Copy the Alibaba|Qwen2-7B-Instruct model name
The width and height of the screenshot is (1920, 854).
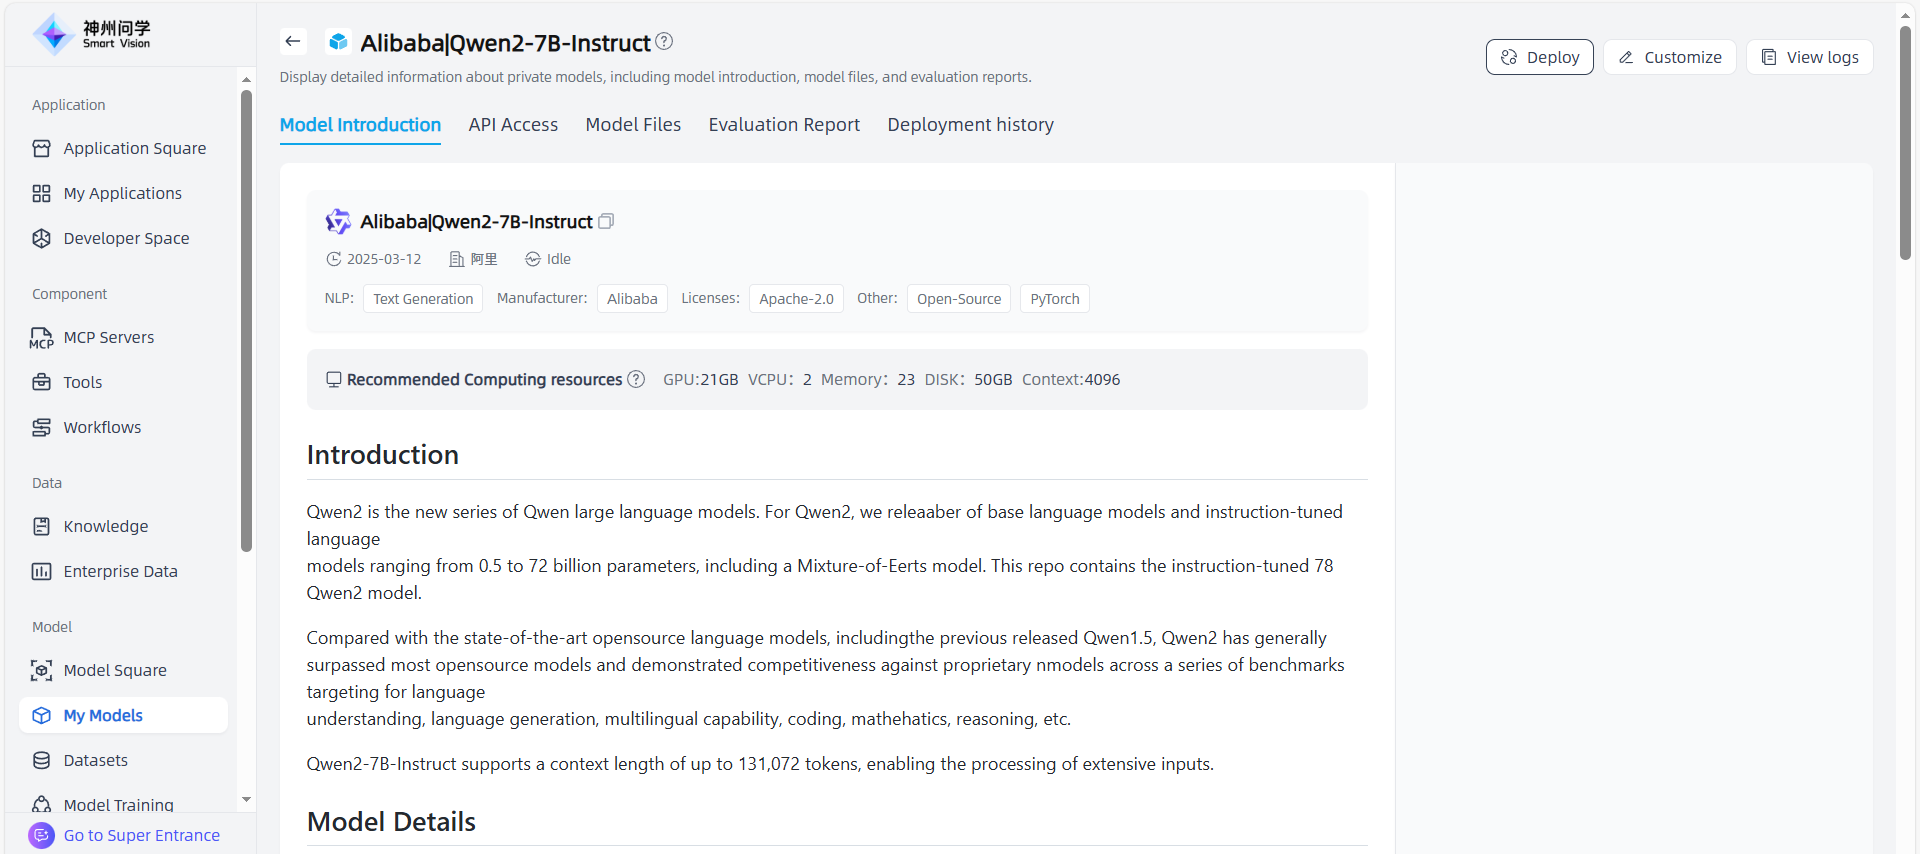(x=606, y=221)
